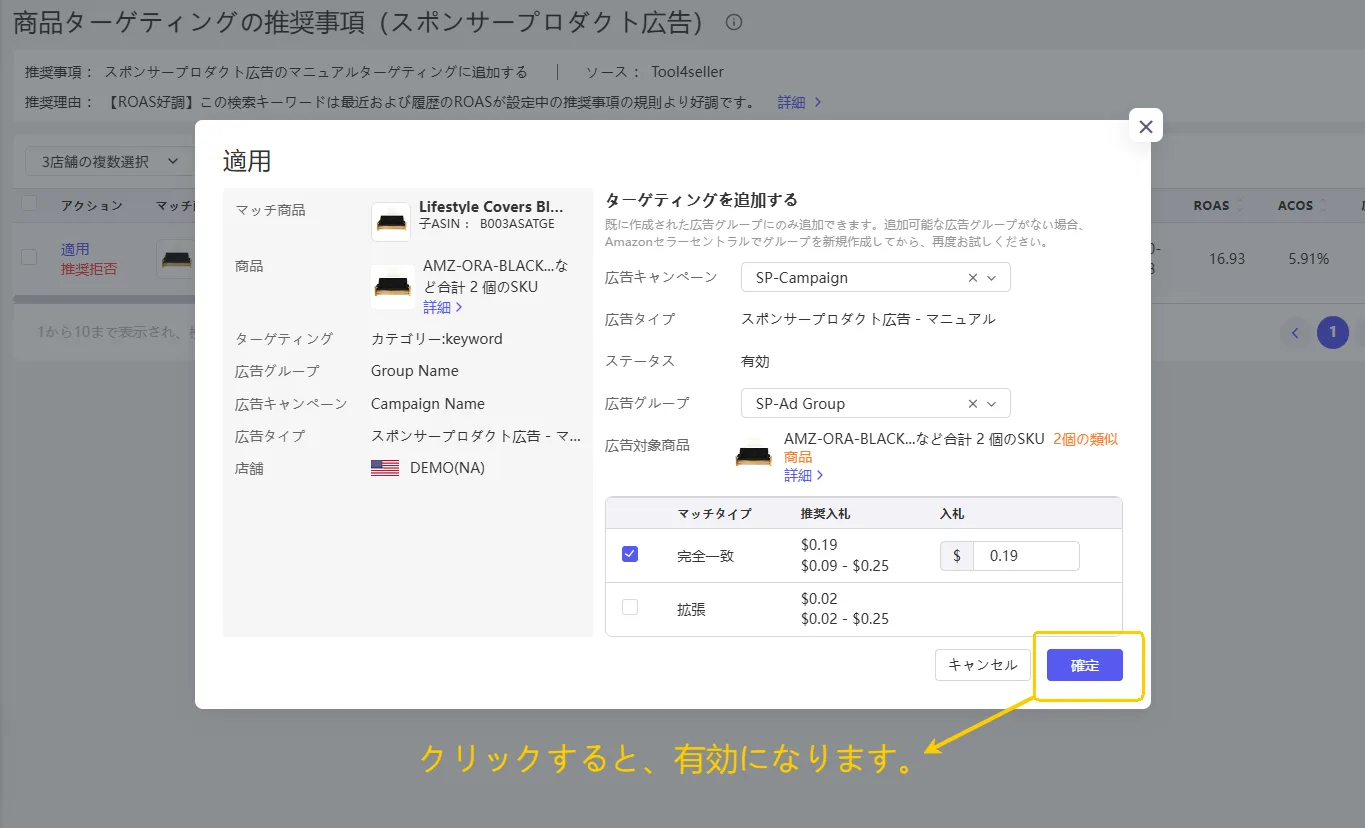Sort the table by the ACOS column
Screen dimensions: 1365x828
tap(1302, 205)
